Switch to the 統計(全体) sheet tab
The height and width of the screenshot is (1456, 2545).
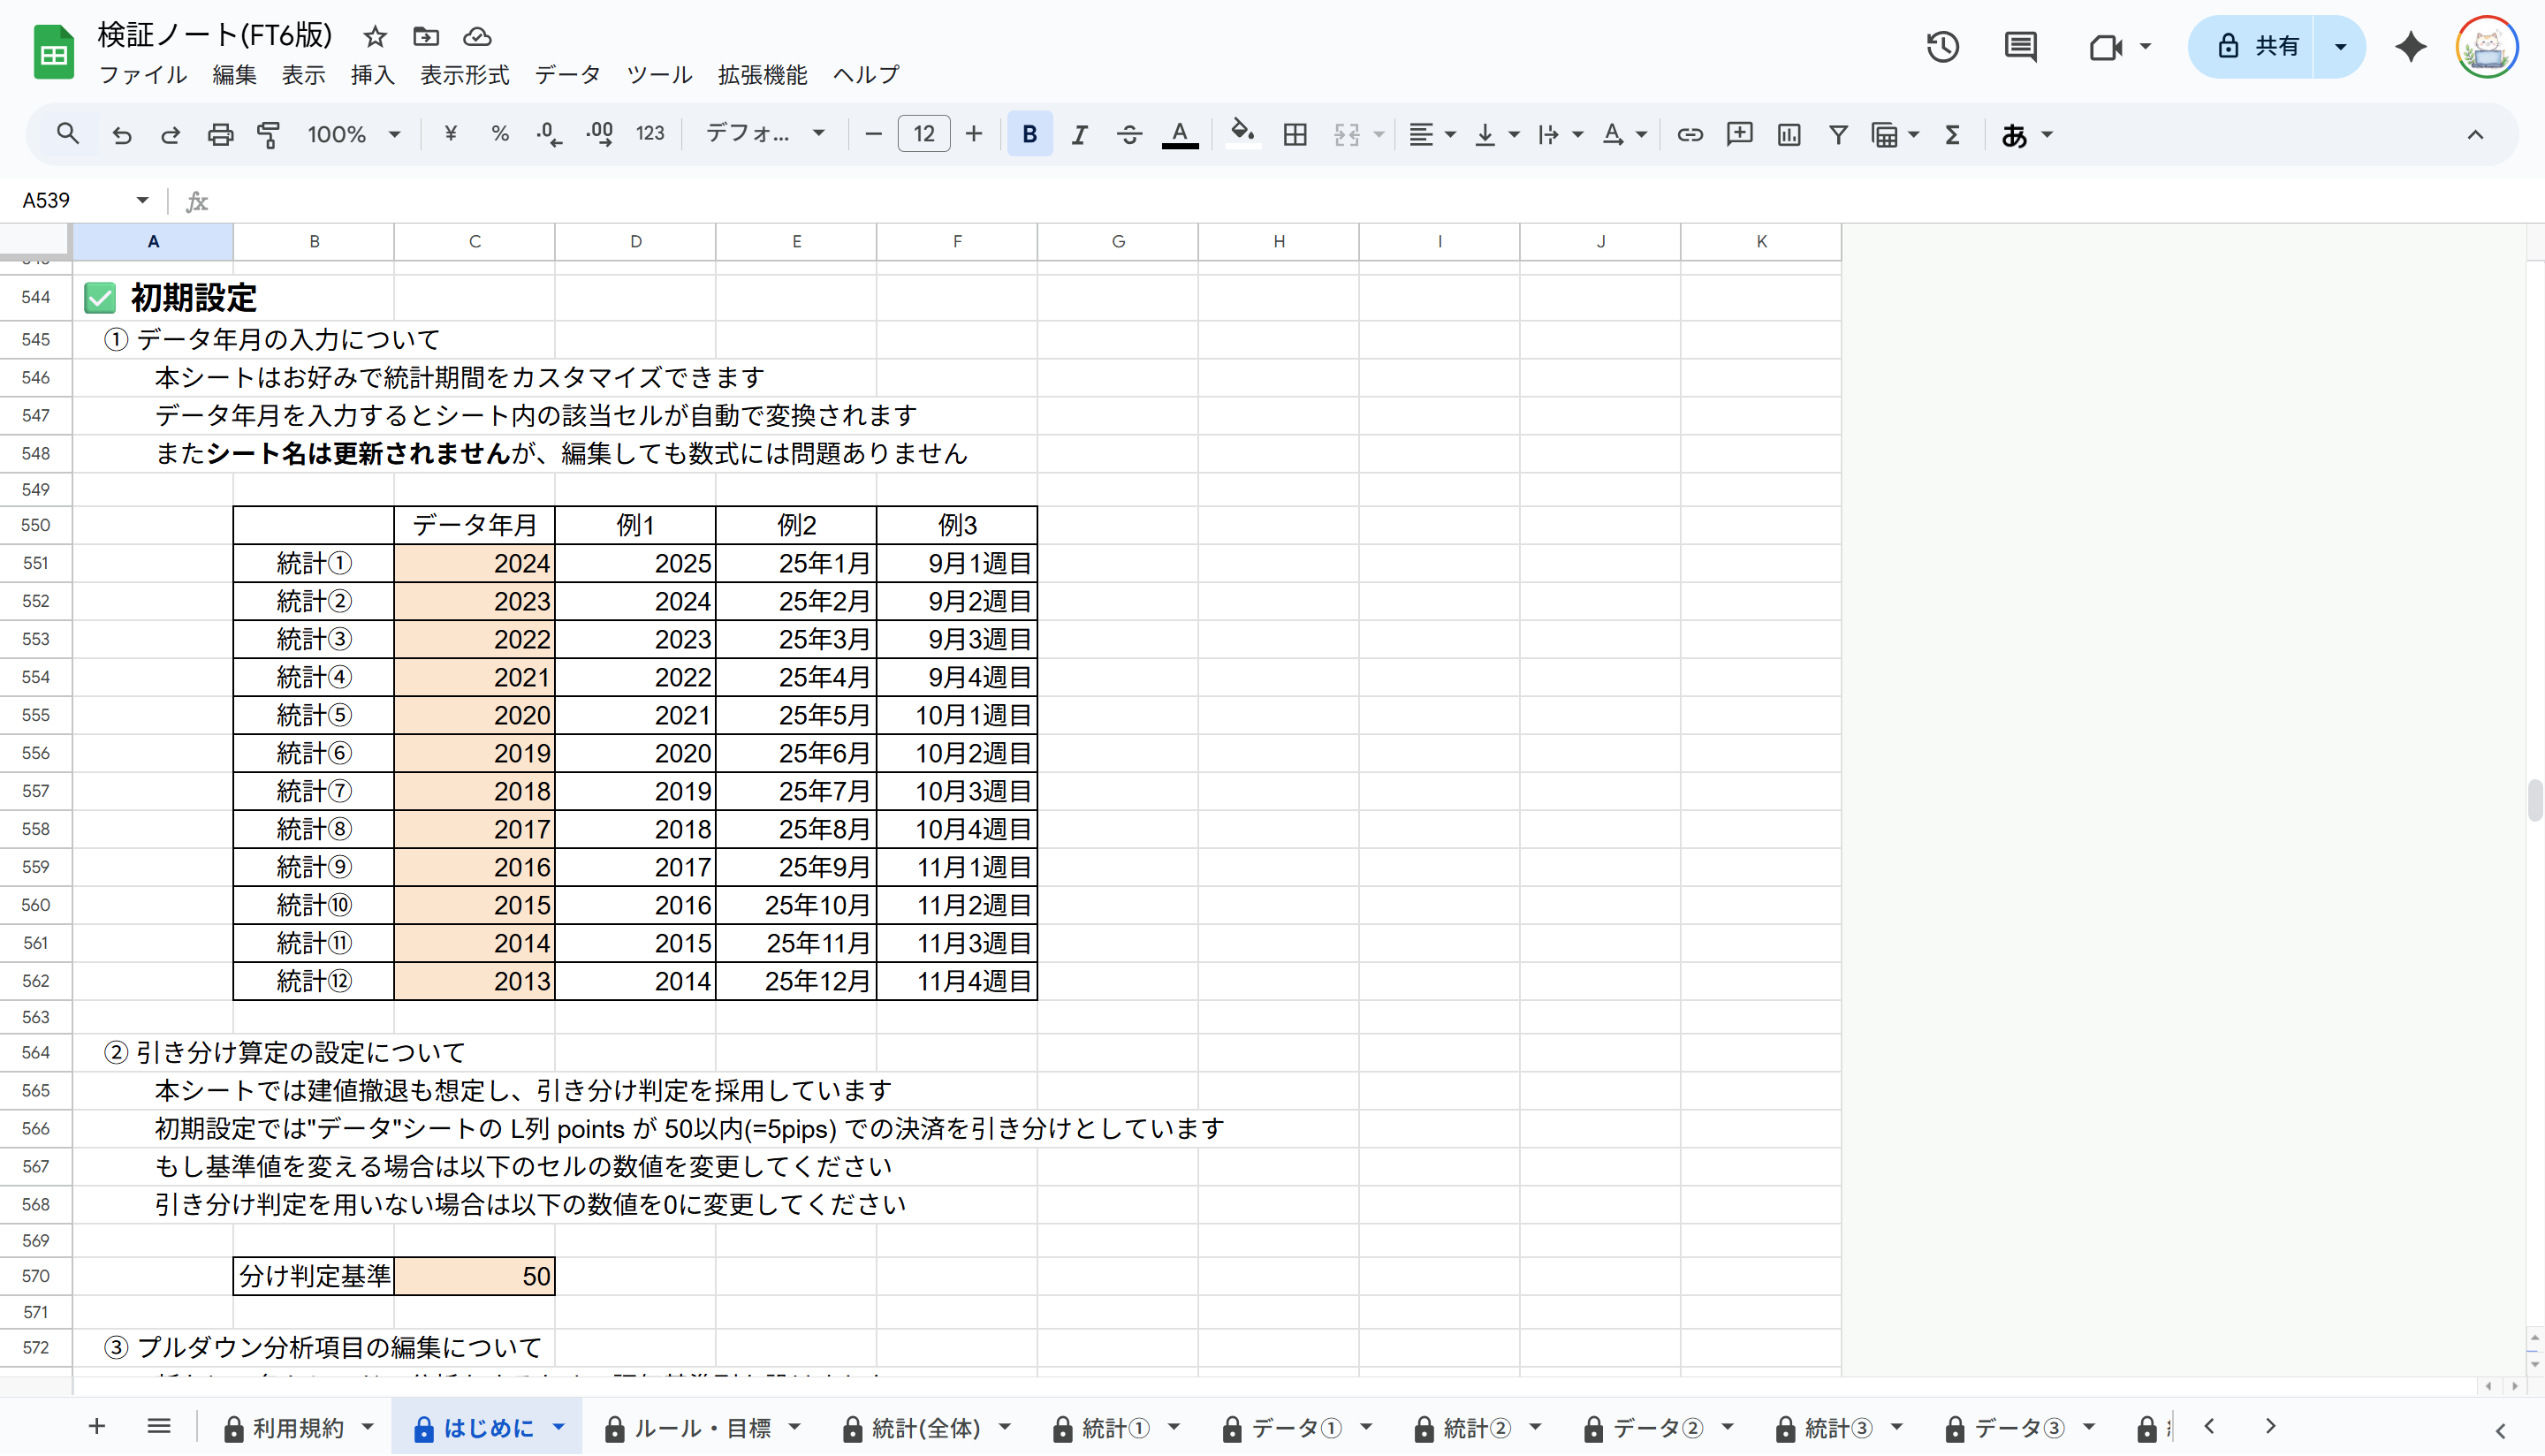click(x=925, y=1428)
